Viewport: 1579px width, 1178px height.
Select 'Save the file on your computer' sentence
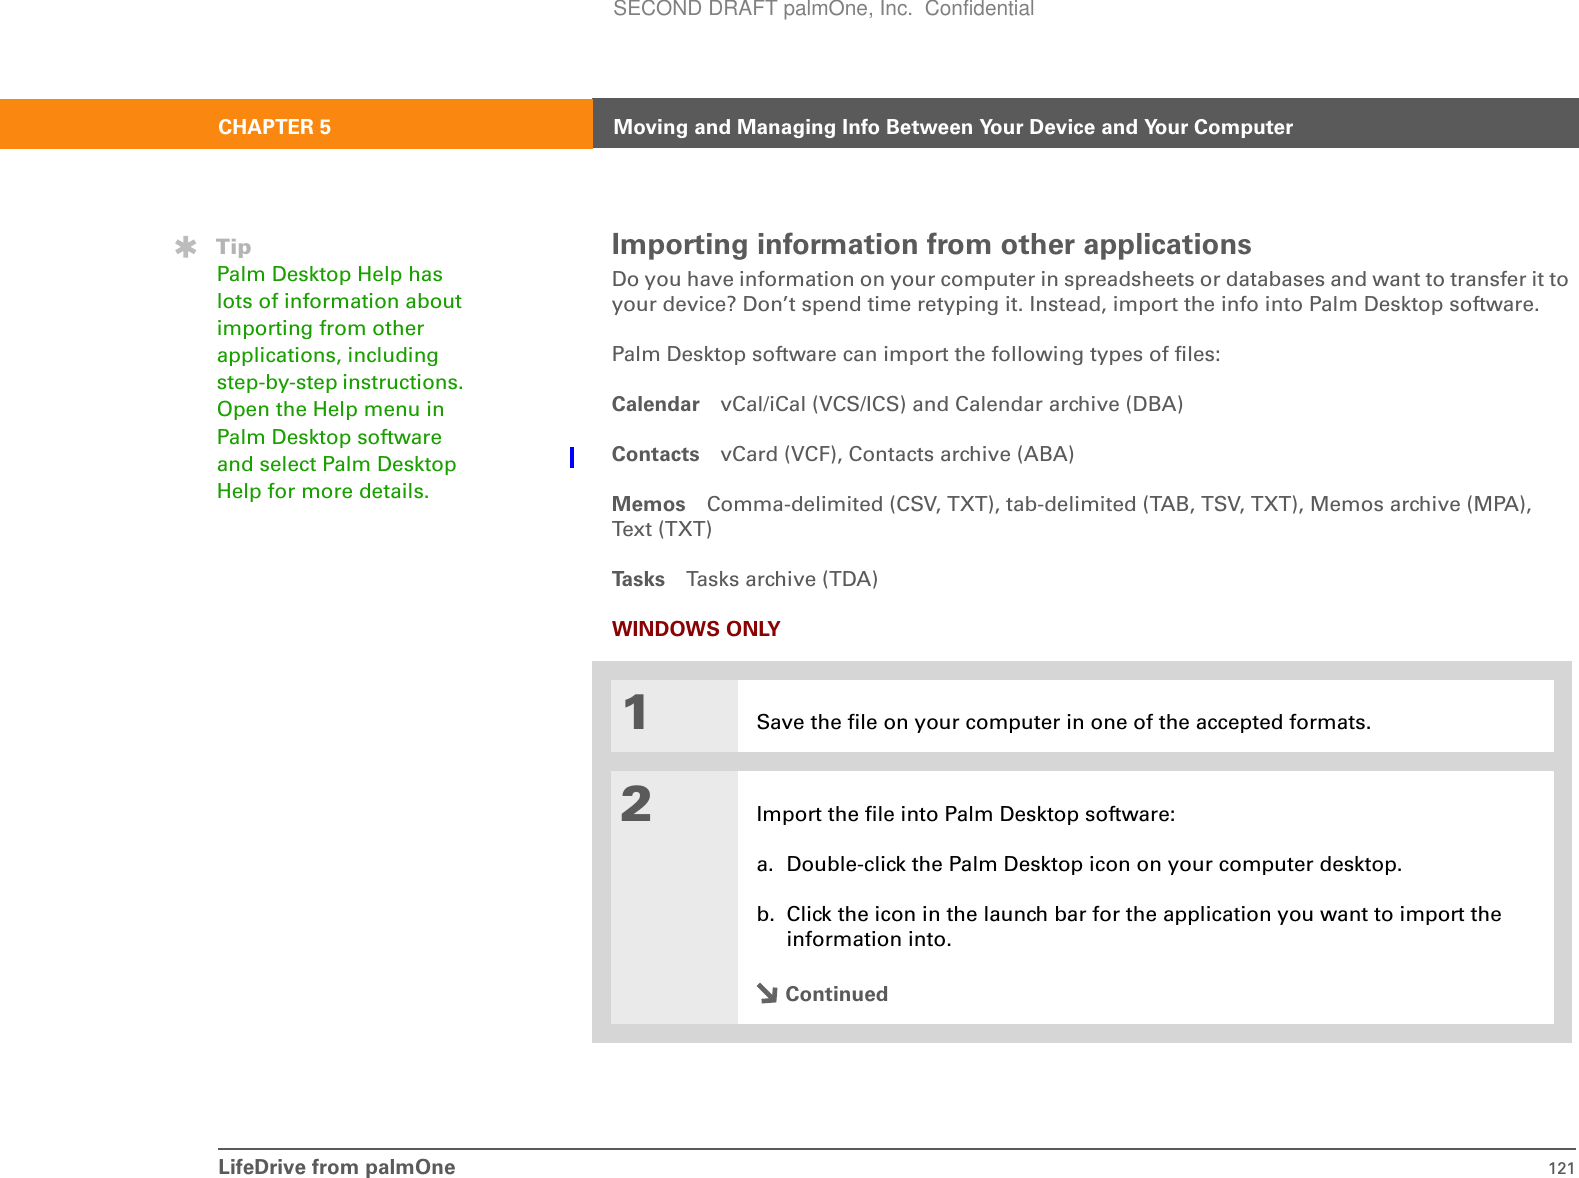click(1064, 722)
